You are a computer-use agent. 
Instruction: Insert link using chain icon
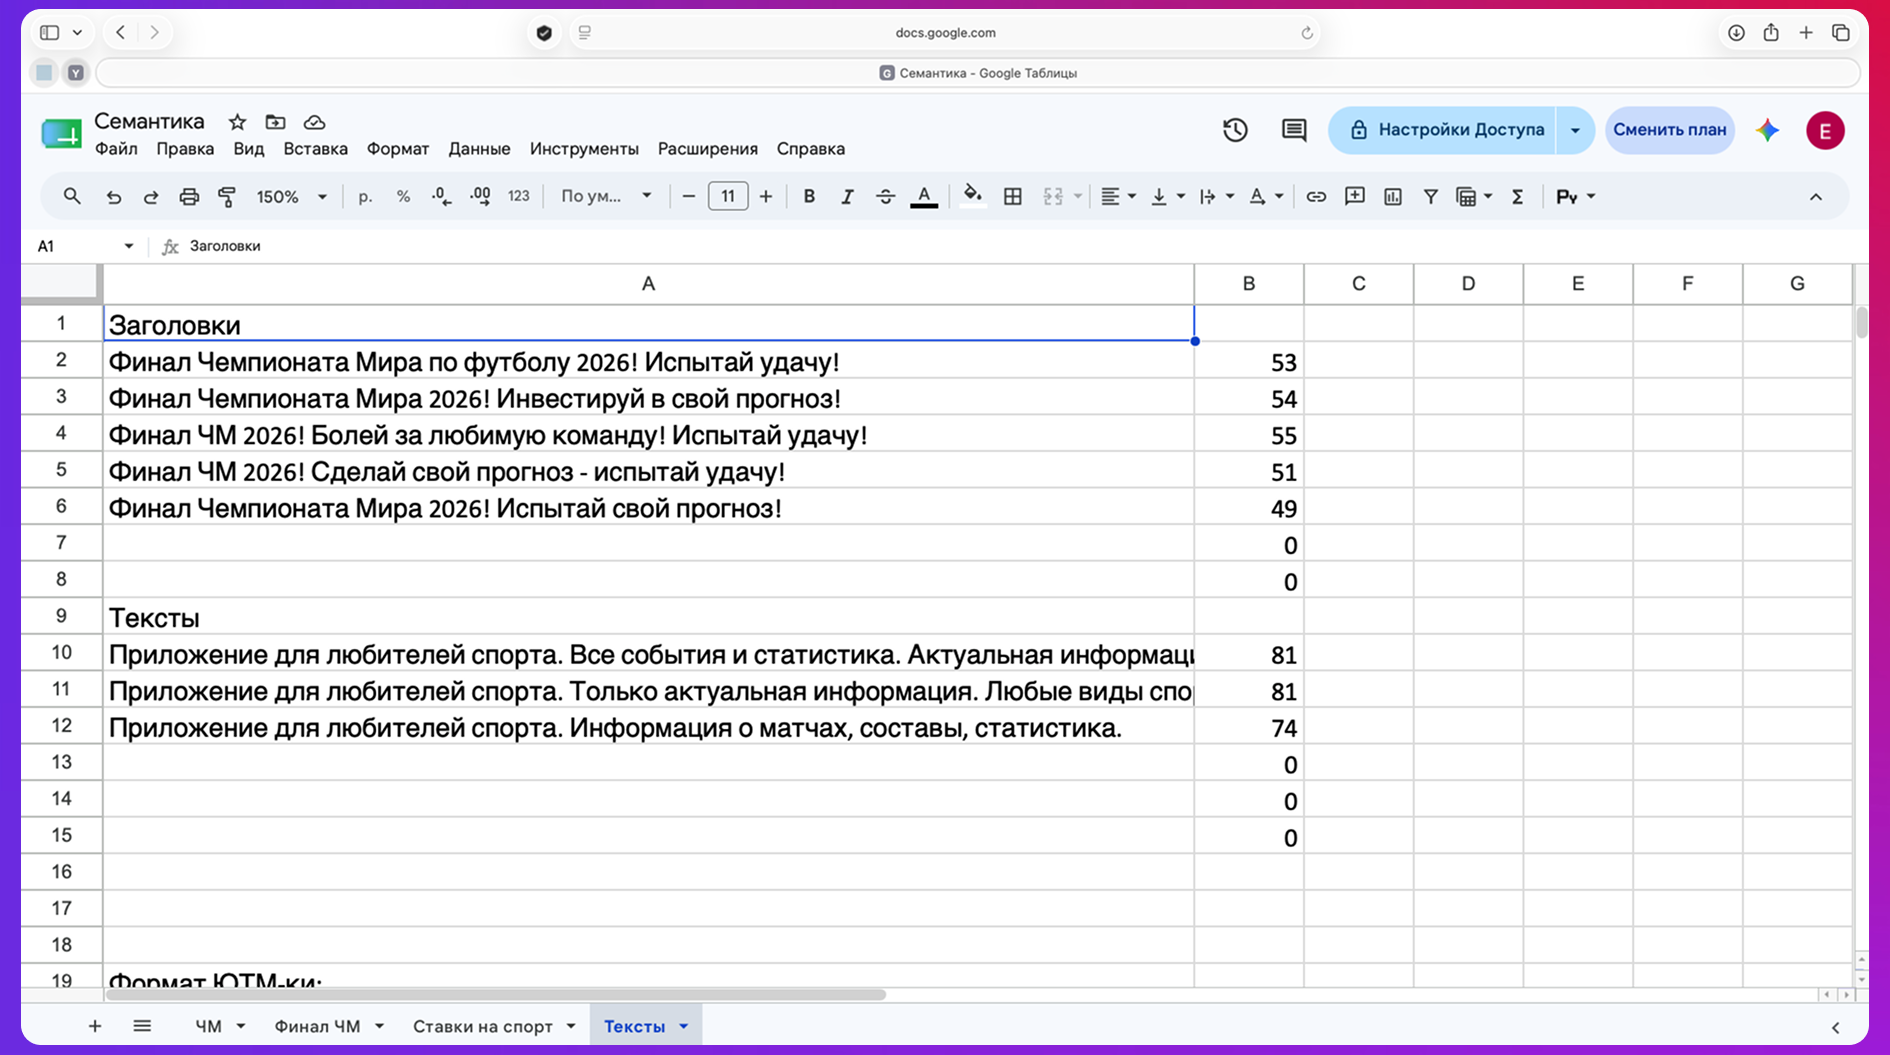click(1316, 197)
